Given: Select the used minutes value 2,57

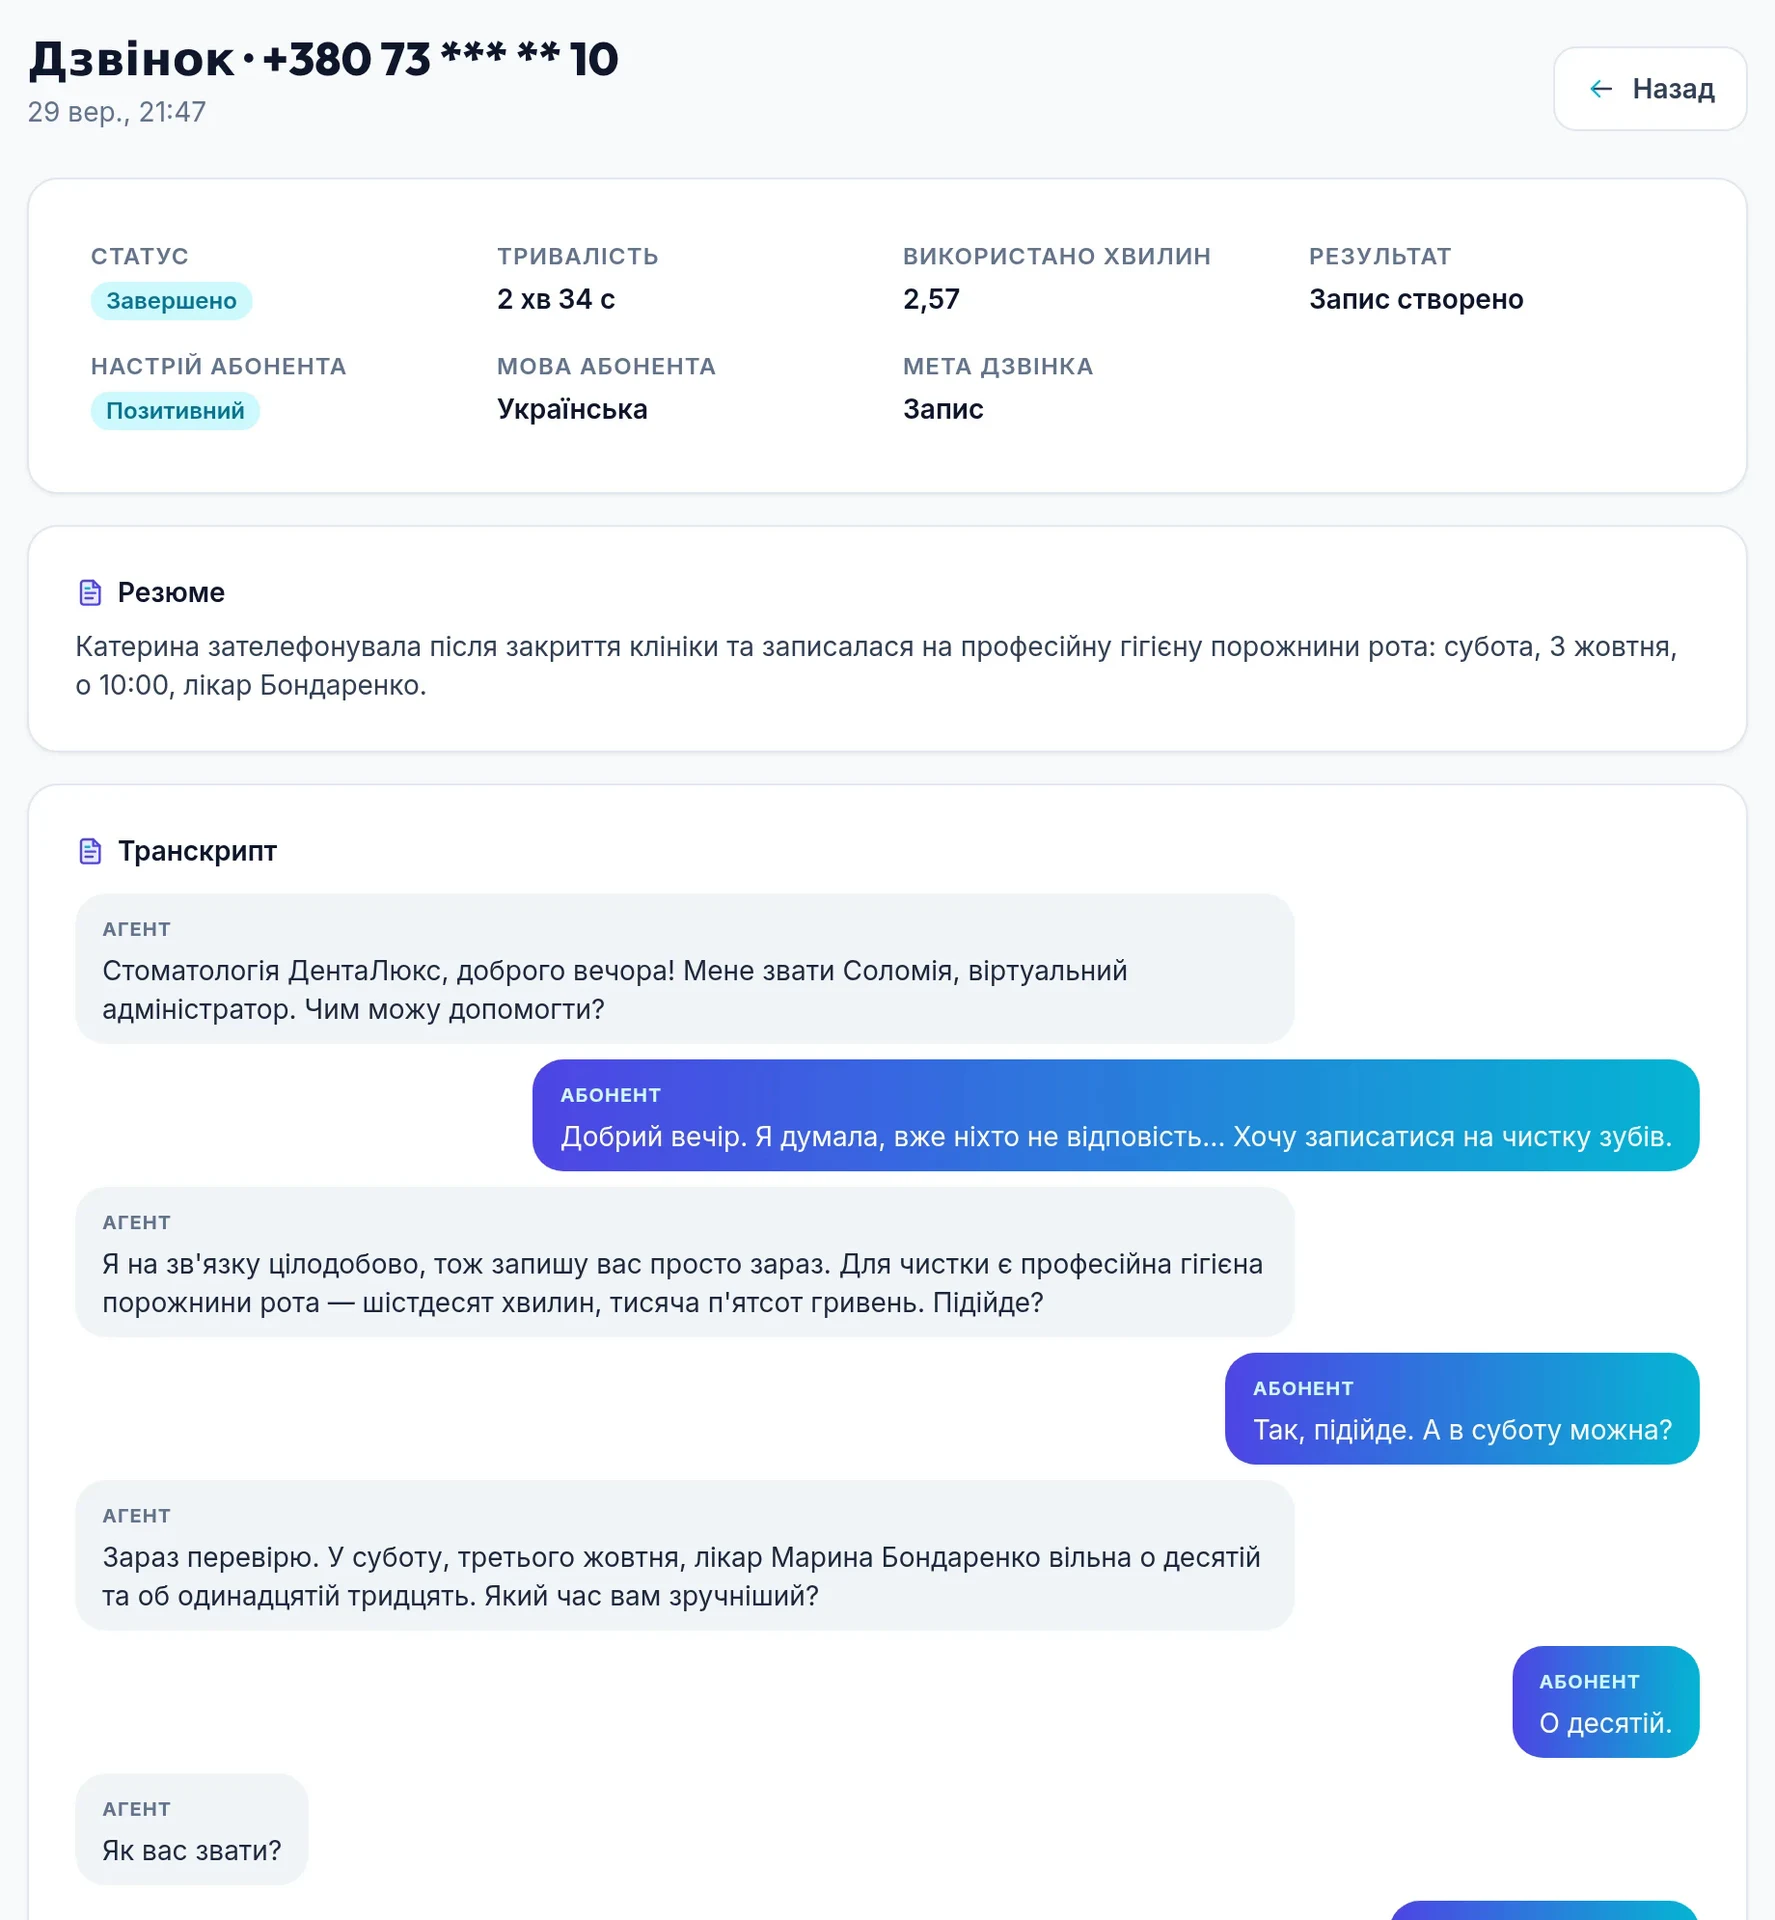Looking at the screenshot, I should click(931, 299).
